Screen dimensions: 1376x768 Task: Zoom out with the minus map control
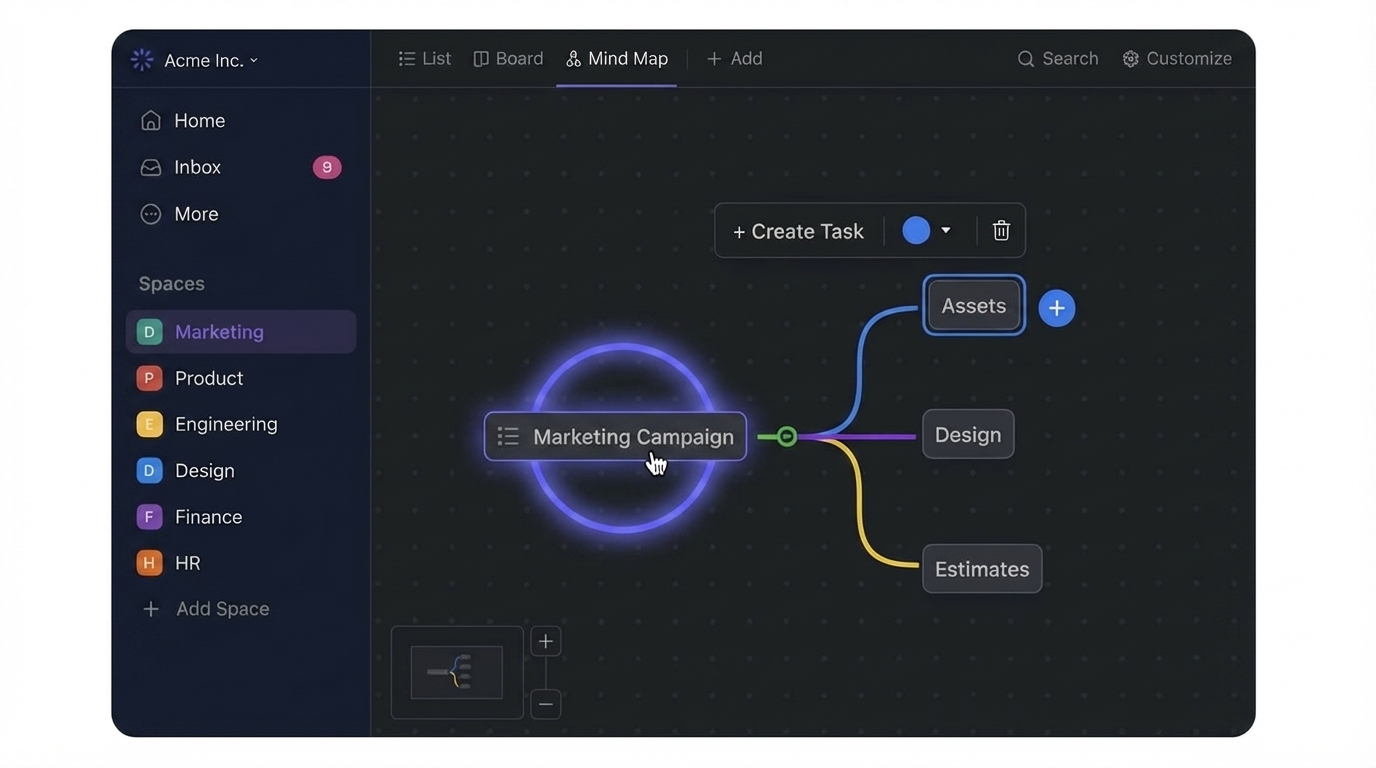[x=546, y=704]
